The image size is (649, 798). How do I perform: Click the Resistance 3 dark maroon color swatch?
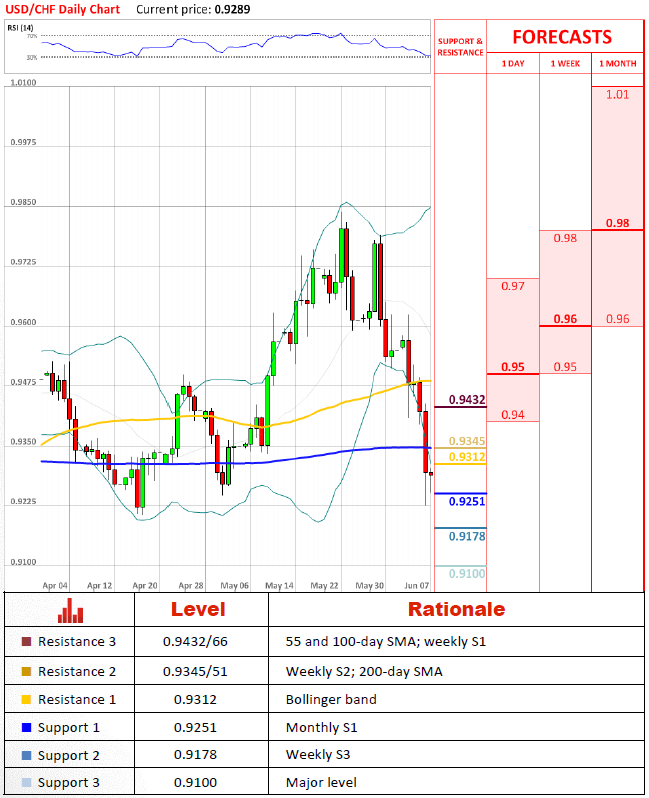point(26,643)
